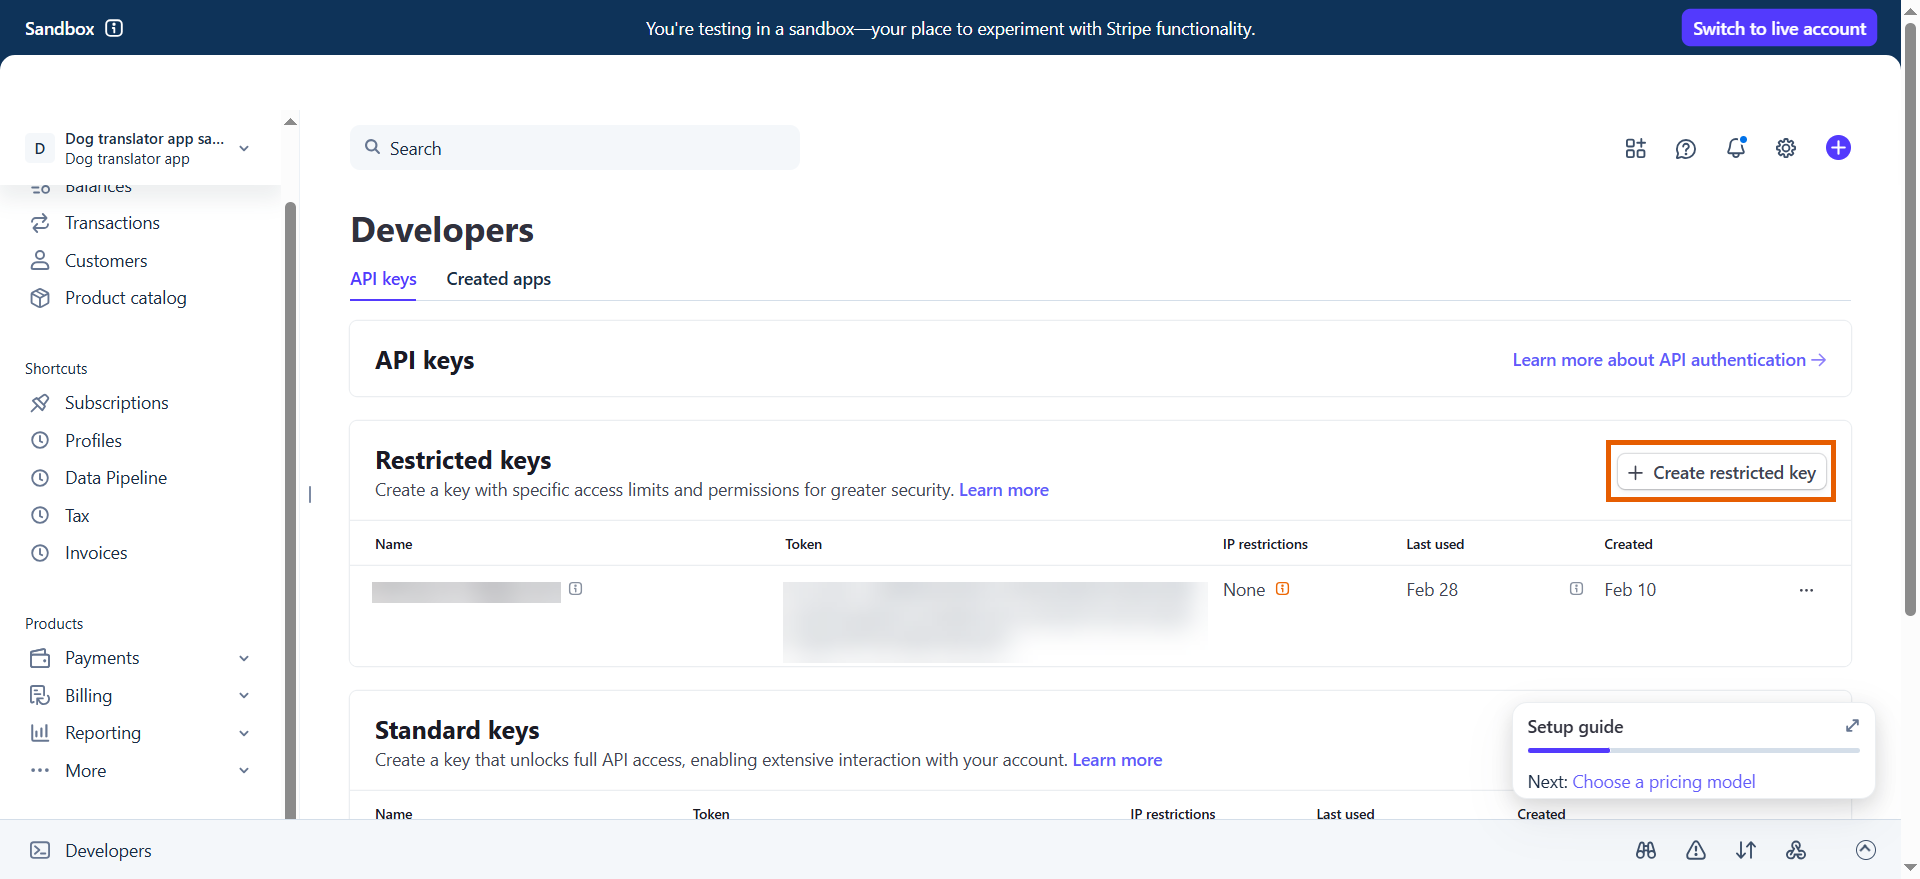Open the help question mark icon
The height and width of the screenshot is (879, 1920).
[x=1686, y=148]
